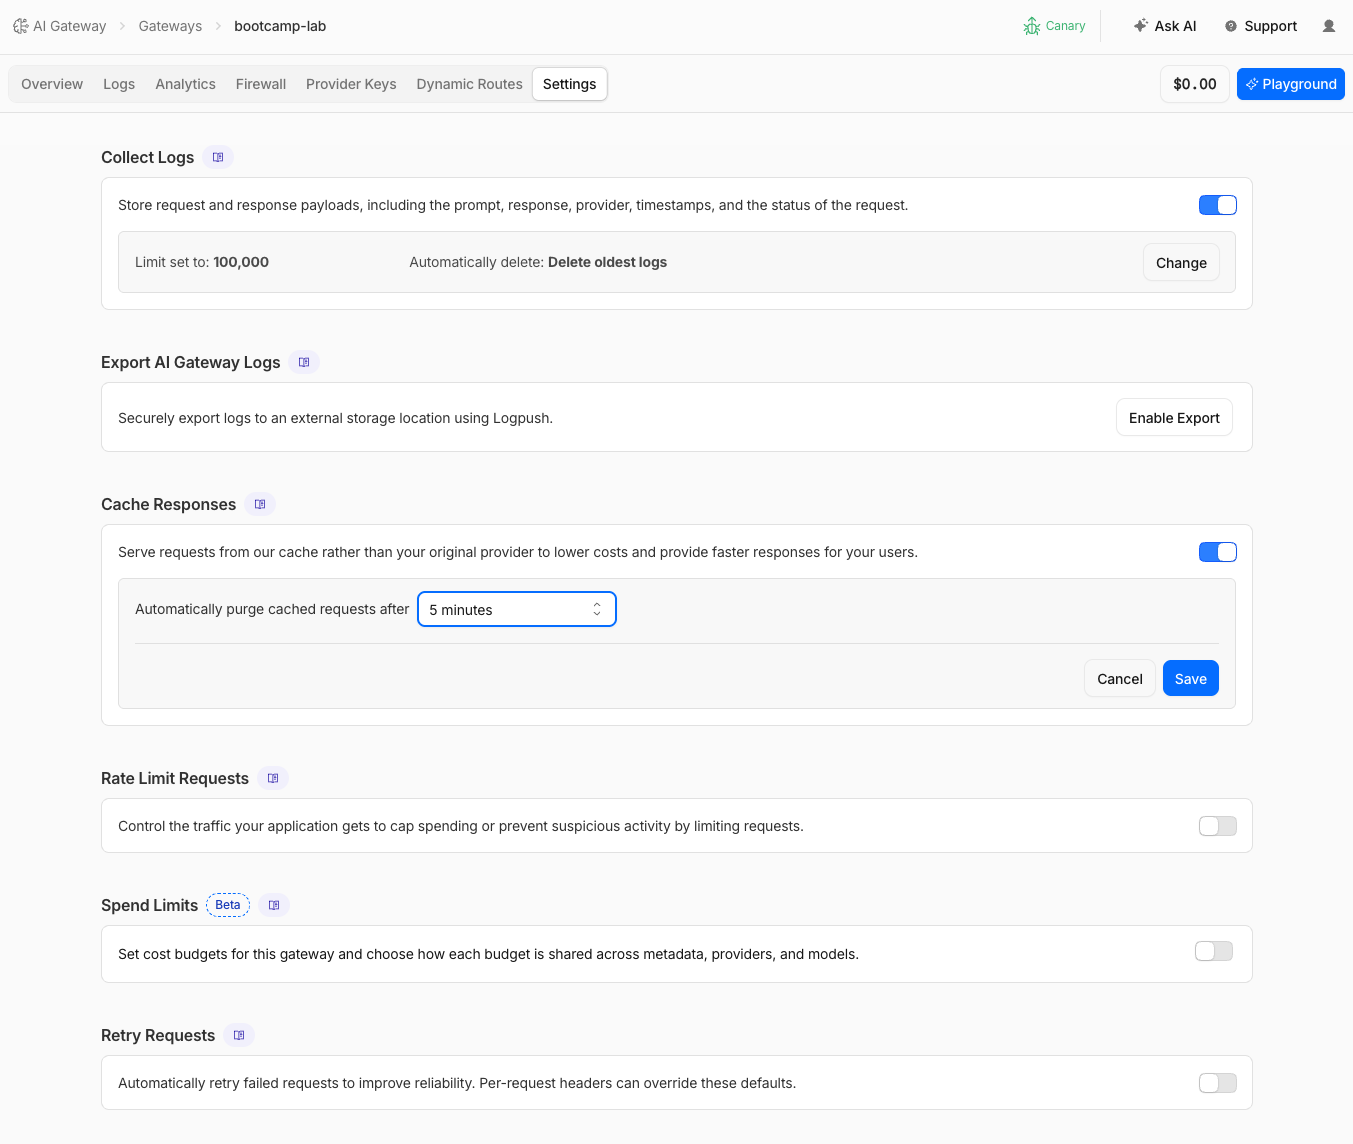Click the Change log limit button
1353x1144 pixels.
[x=1181, y=262]
